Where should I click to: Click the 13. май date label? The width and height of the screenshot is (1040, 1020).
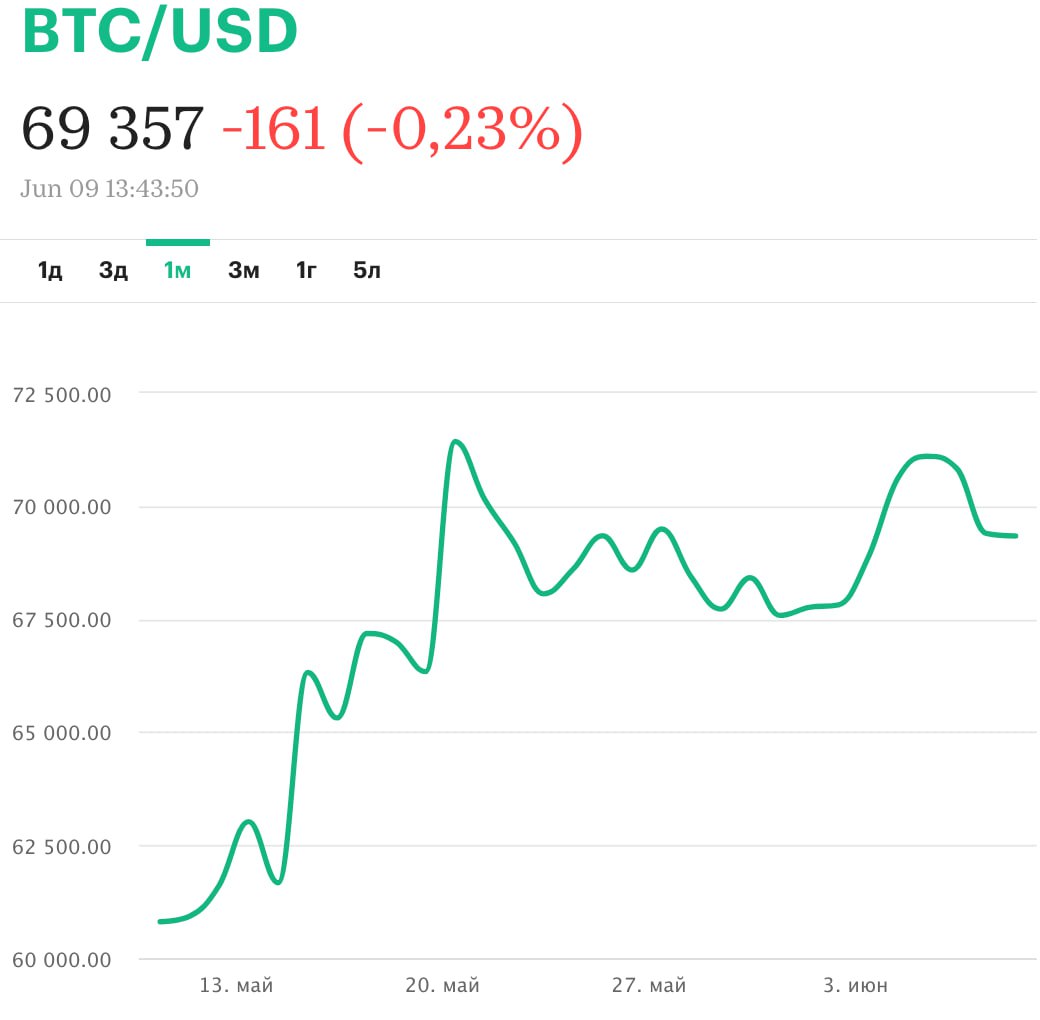pyautogui.click(x=236, y=986)
